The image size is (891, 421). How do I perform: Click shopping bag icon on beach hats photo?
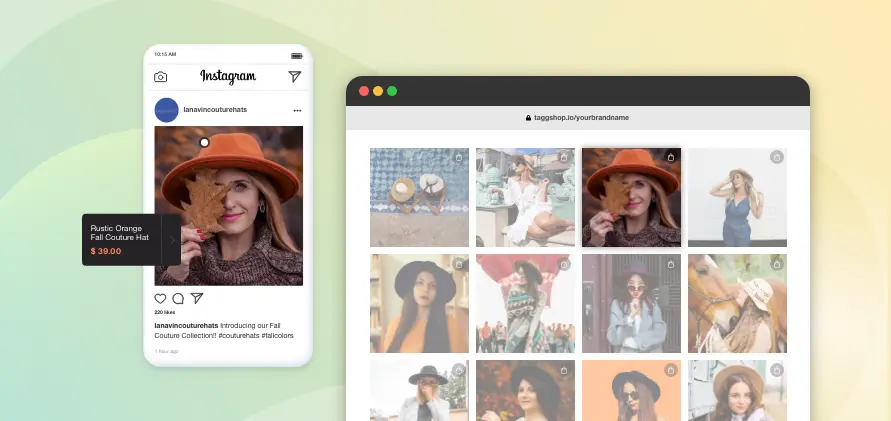pyautogui.click(x=458, y=158)
